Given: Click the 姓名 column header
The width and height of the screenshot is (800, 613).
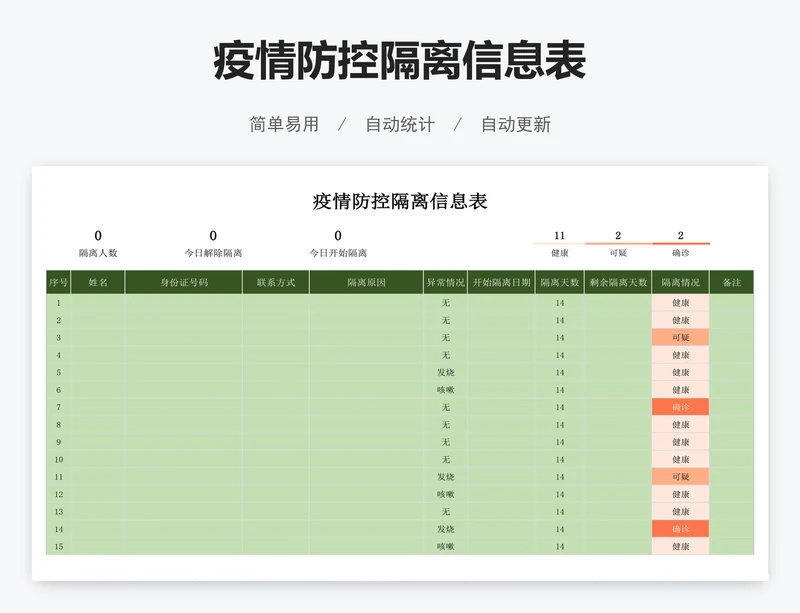Looking at the screenshot, I should (98, 282).
